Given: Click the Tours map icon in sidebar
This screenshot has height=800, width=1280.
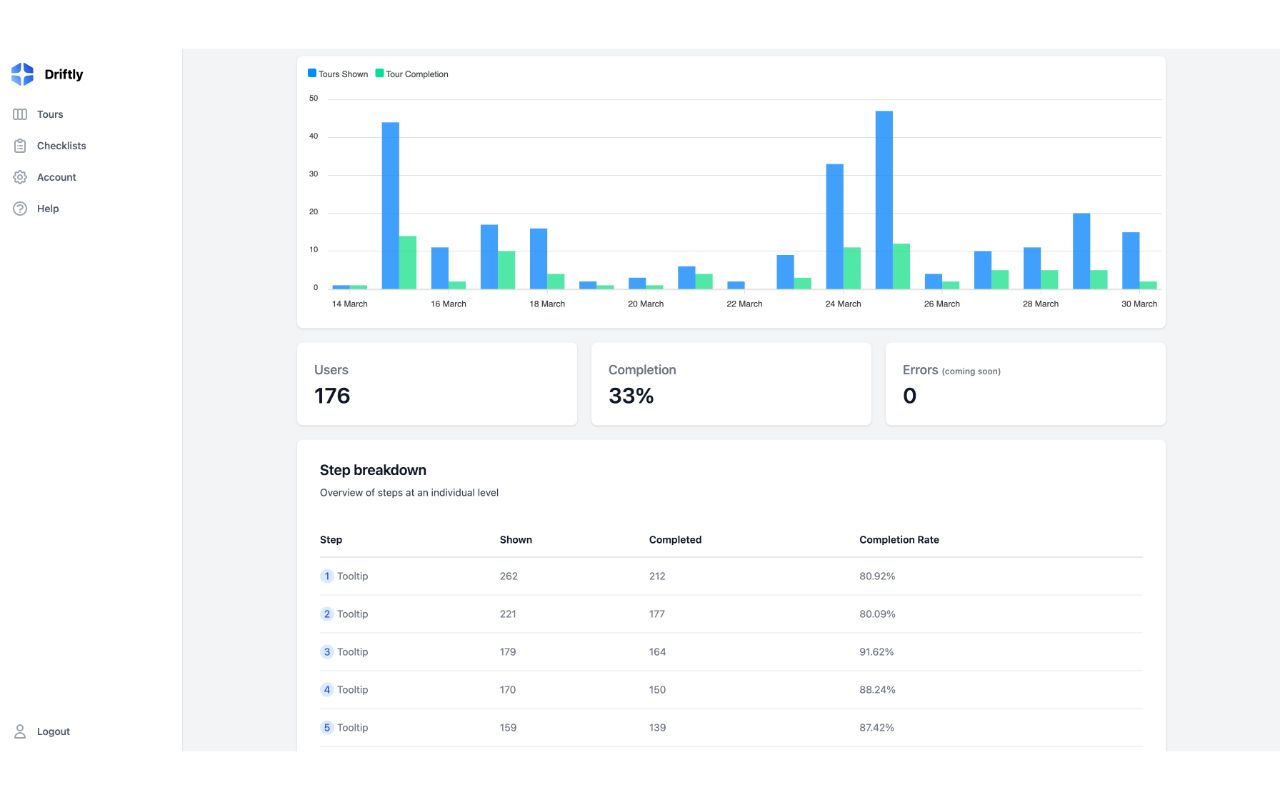Looking at the screenshot, I should pyautogui.click(x=19, y=115).
